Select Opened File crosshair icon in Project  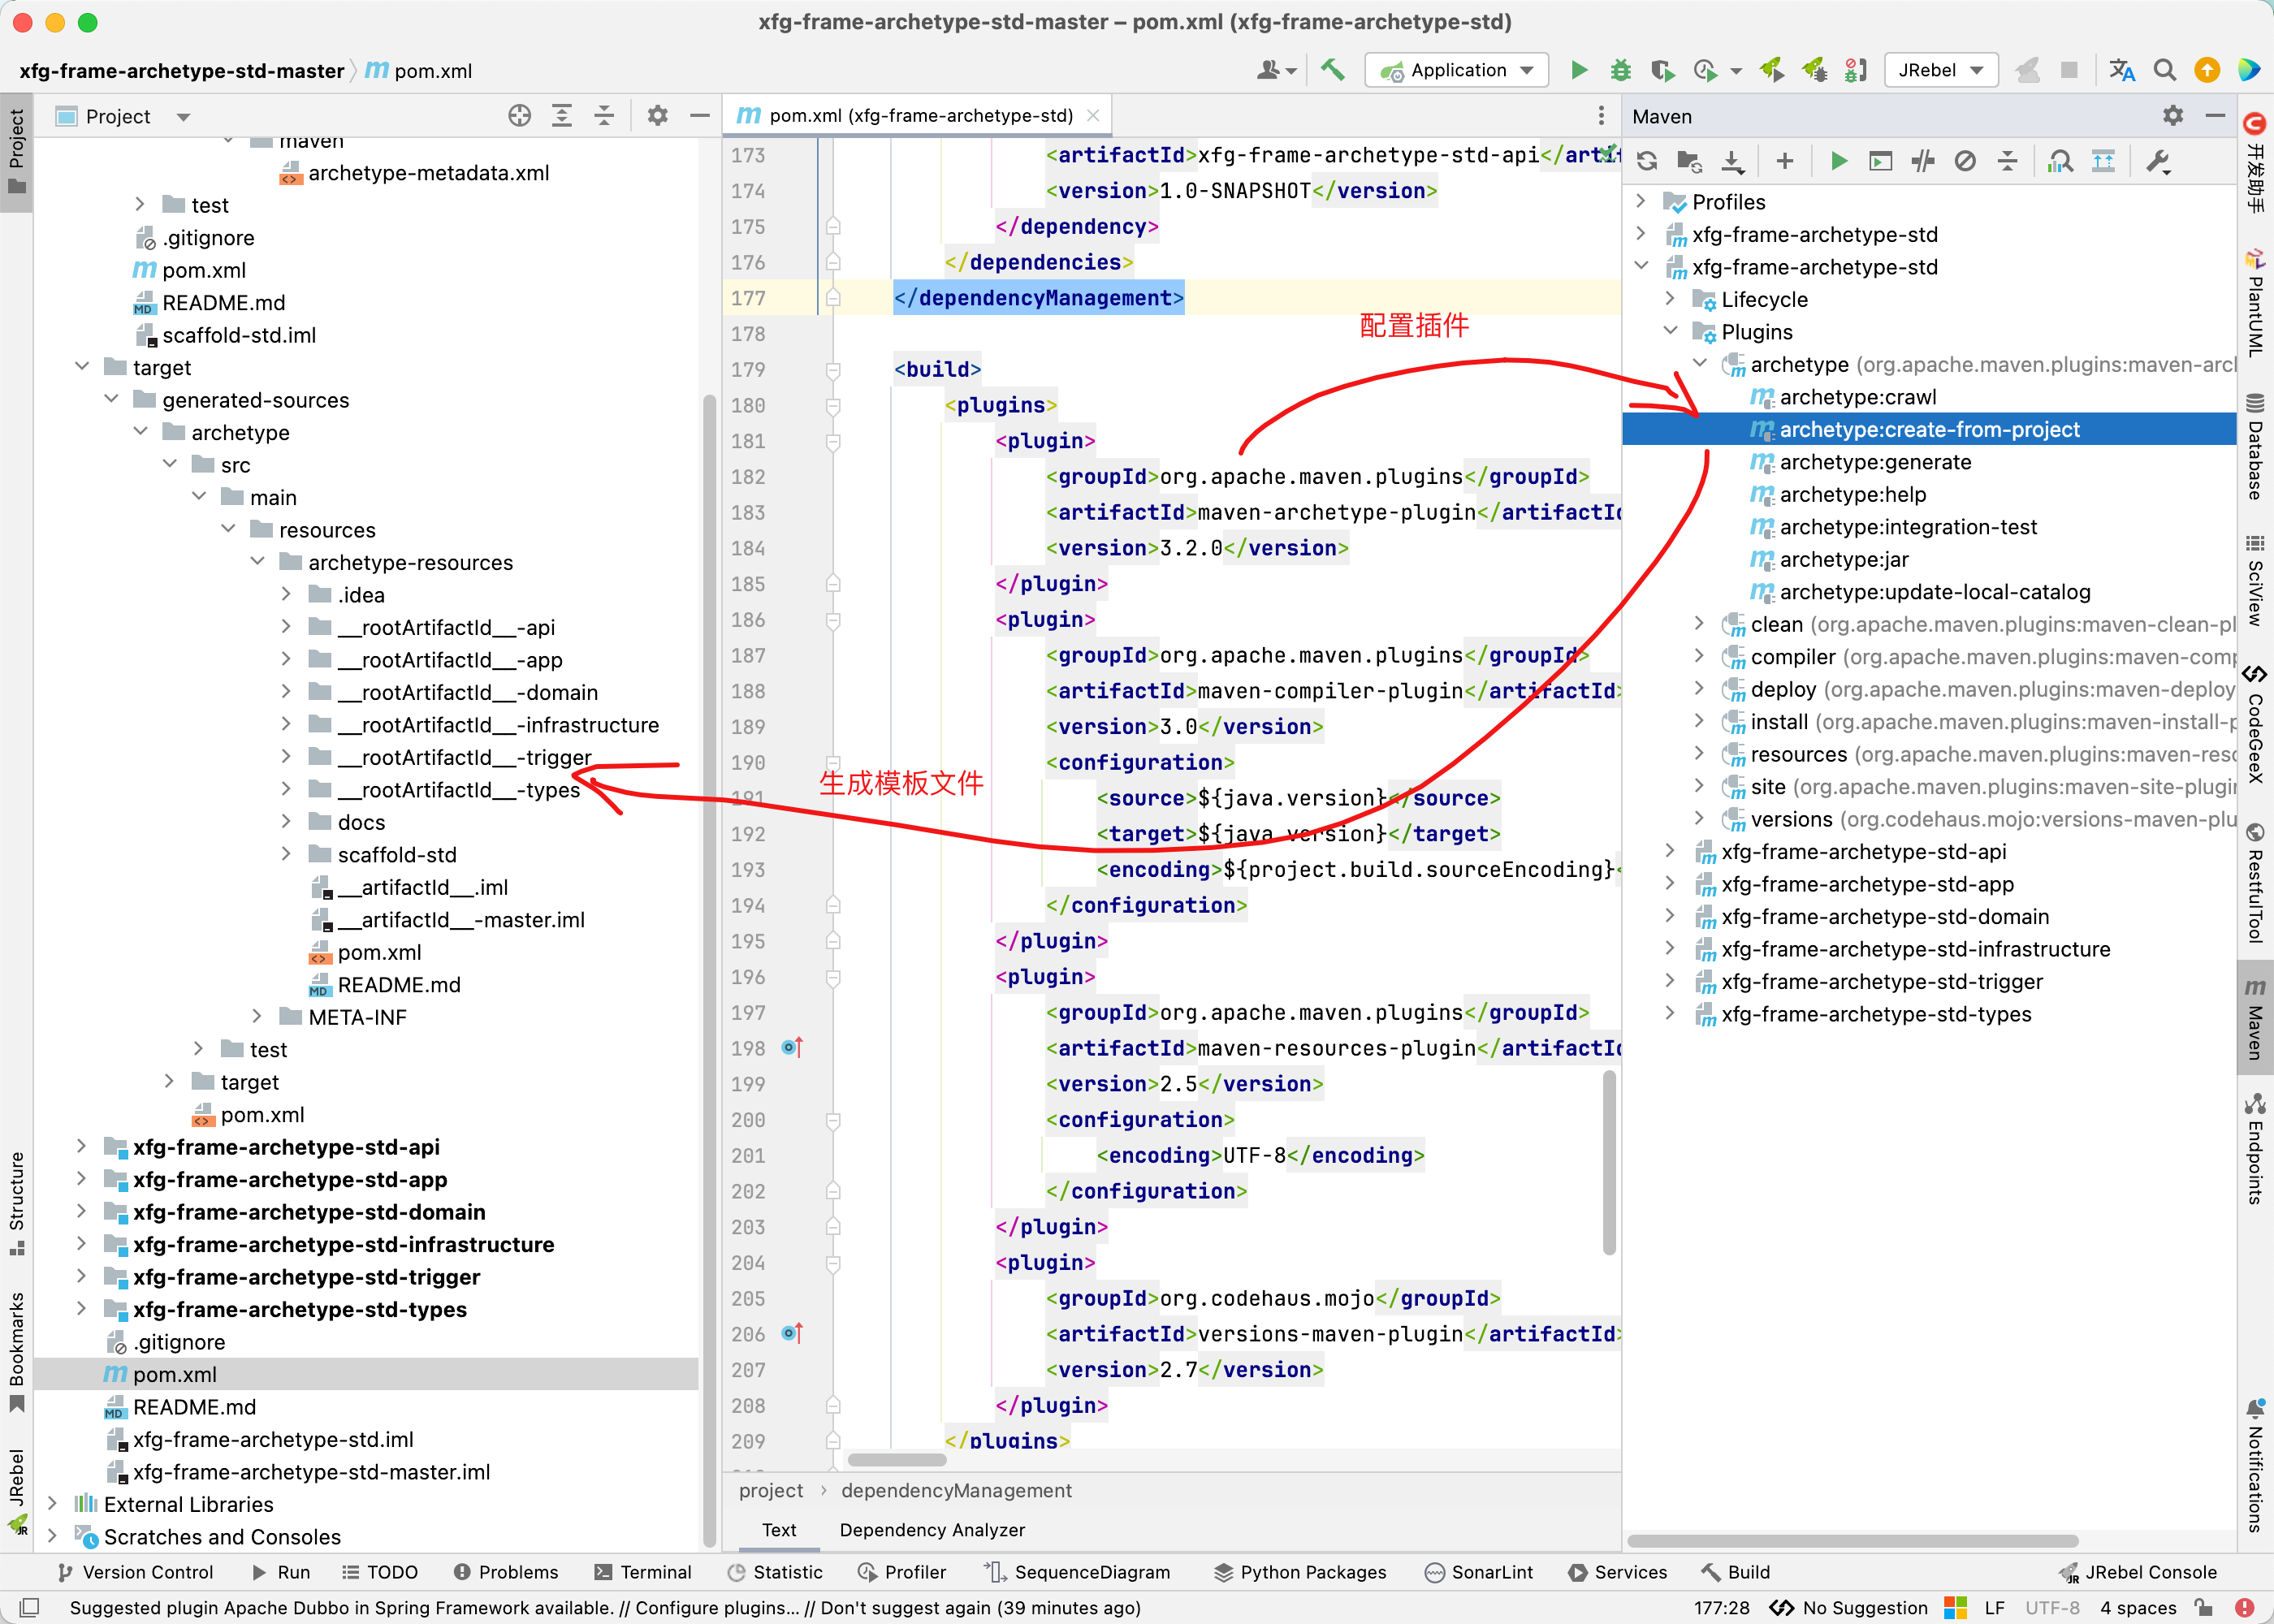pos(519,116)
